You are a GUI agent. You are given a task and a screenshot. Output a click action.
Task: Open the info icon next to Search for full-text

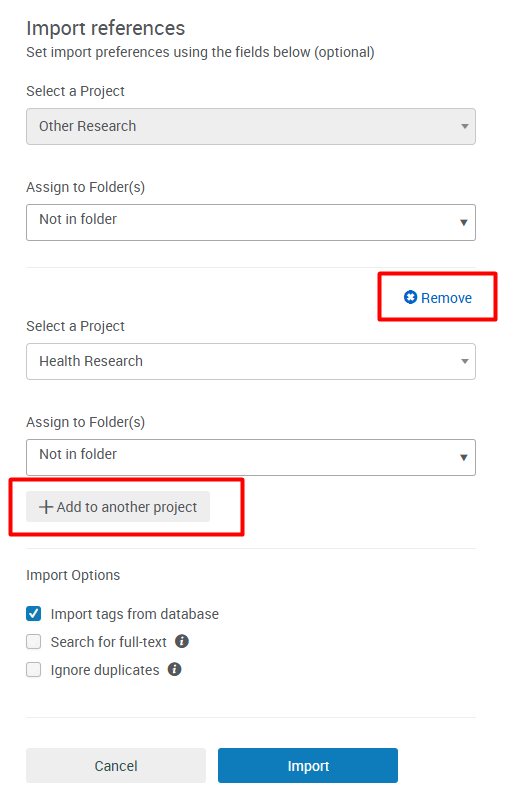click(182, 641)
